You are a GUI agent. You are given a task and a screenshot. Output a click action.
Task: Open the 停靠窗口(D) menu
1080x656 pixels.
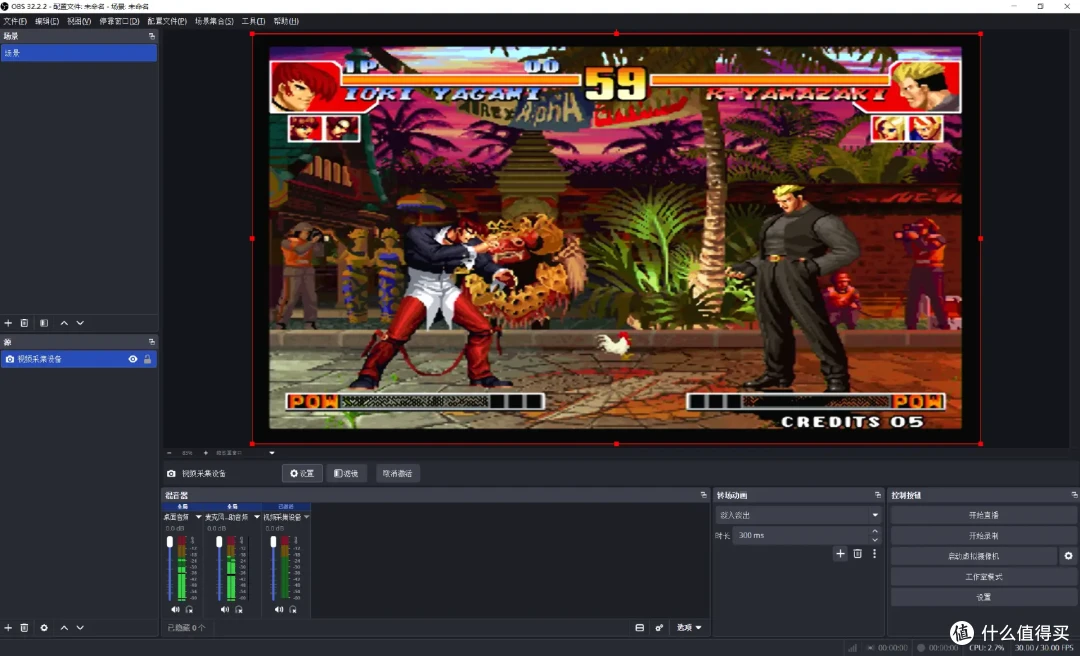[119, 21]
